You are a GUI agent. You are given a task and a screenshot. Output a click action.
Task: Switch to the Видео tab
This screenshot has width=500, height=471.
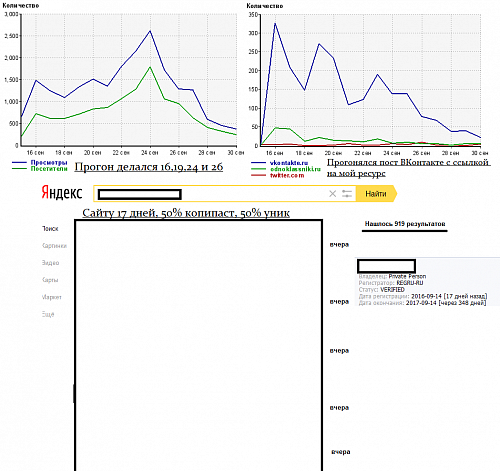pos(50,263)
